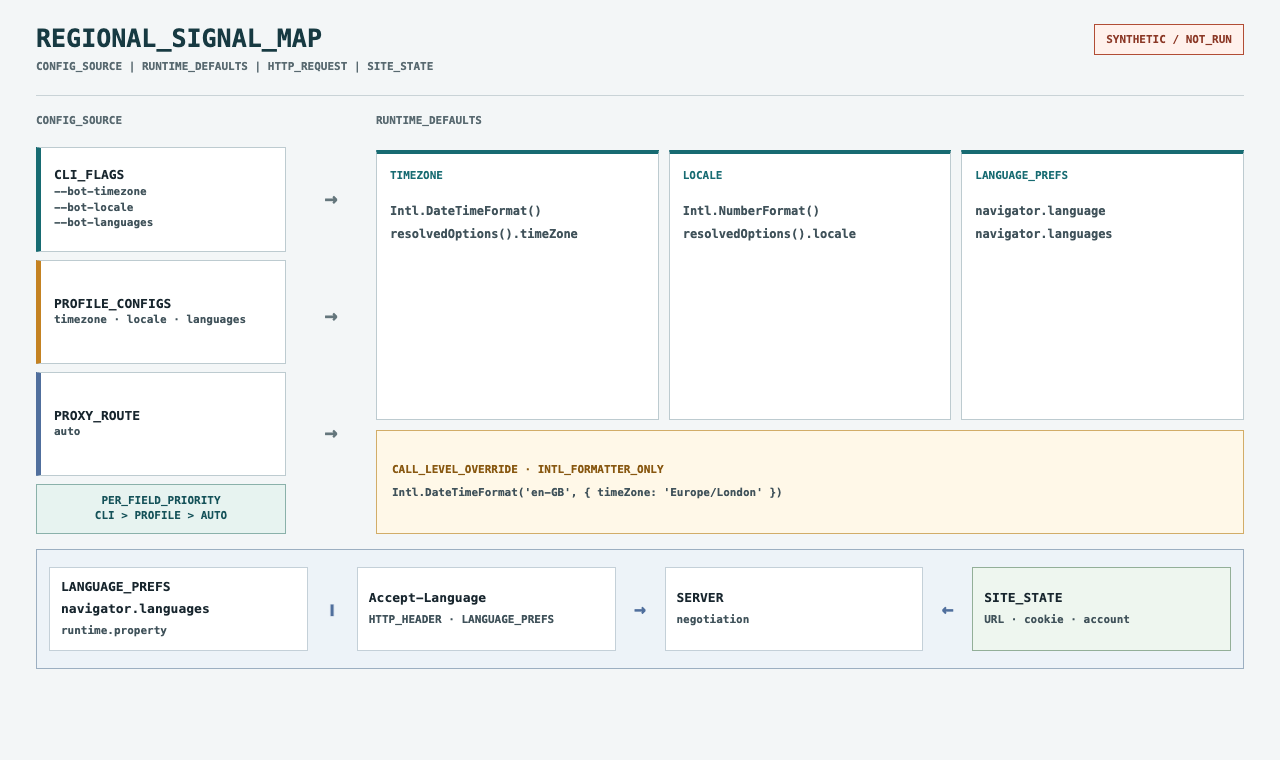Select the 'URL · cookie · account' caption
Viewport: 1280px width, 760px height.
coord(1057,619)
